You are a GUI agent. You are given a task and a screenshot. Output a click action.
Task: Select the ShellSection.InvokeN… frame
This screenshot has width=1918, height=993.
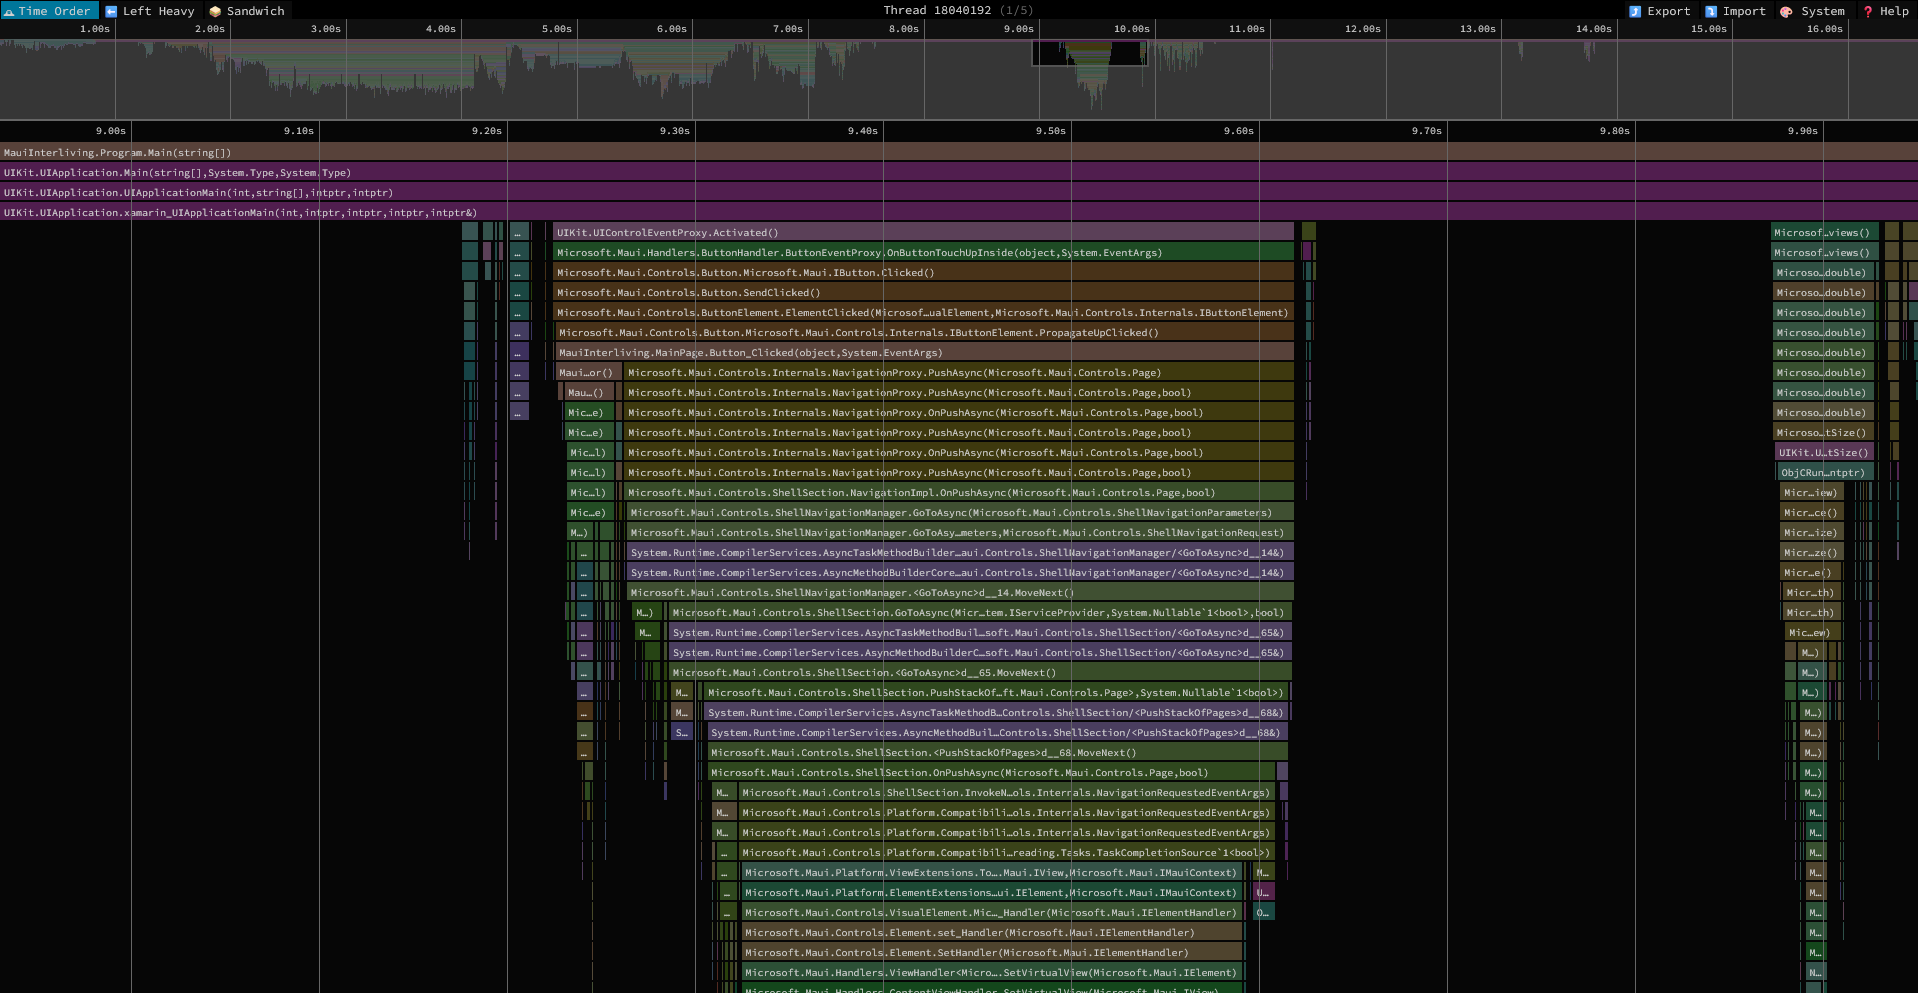[1008, 792]
